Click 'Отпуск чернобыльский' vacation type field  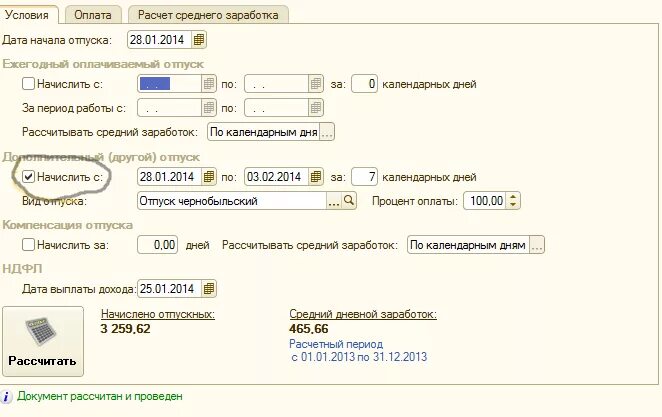(232, 201)
